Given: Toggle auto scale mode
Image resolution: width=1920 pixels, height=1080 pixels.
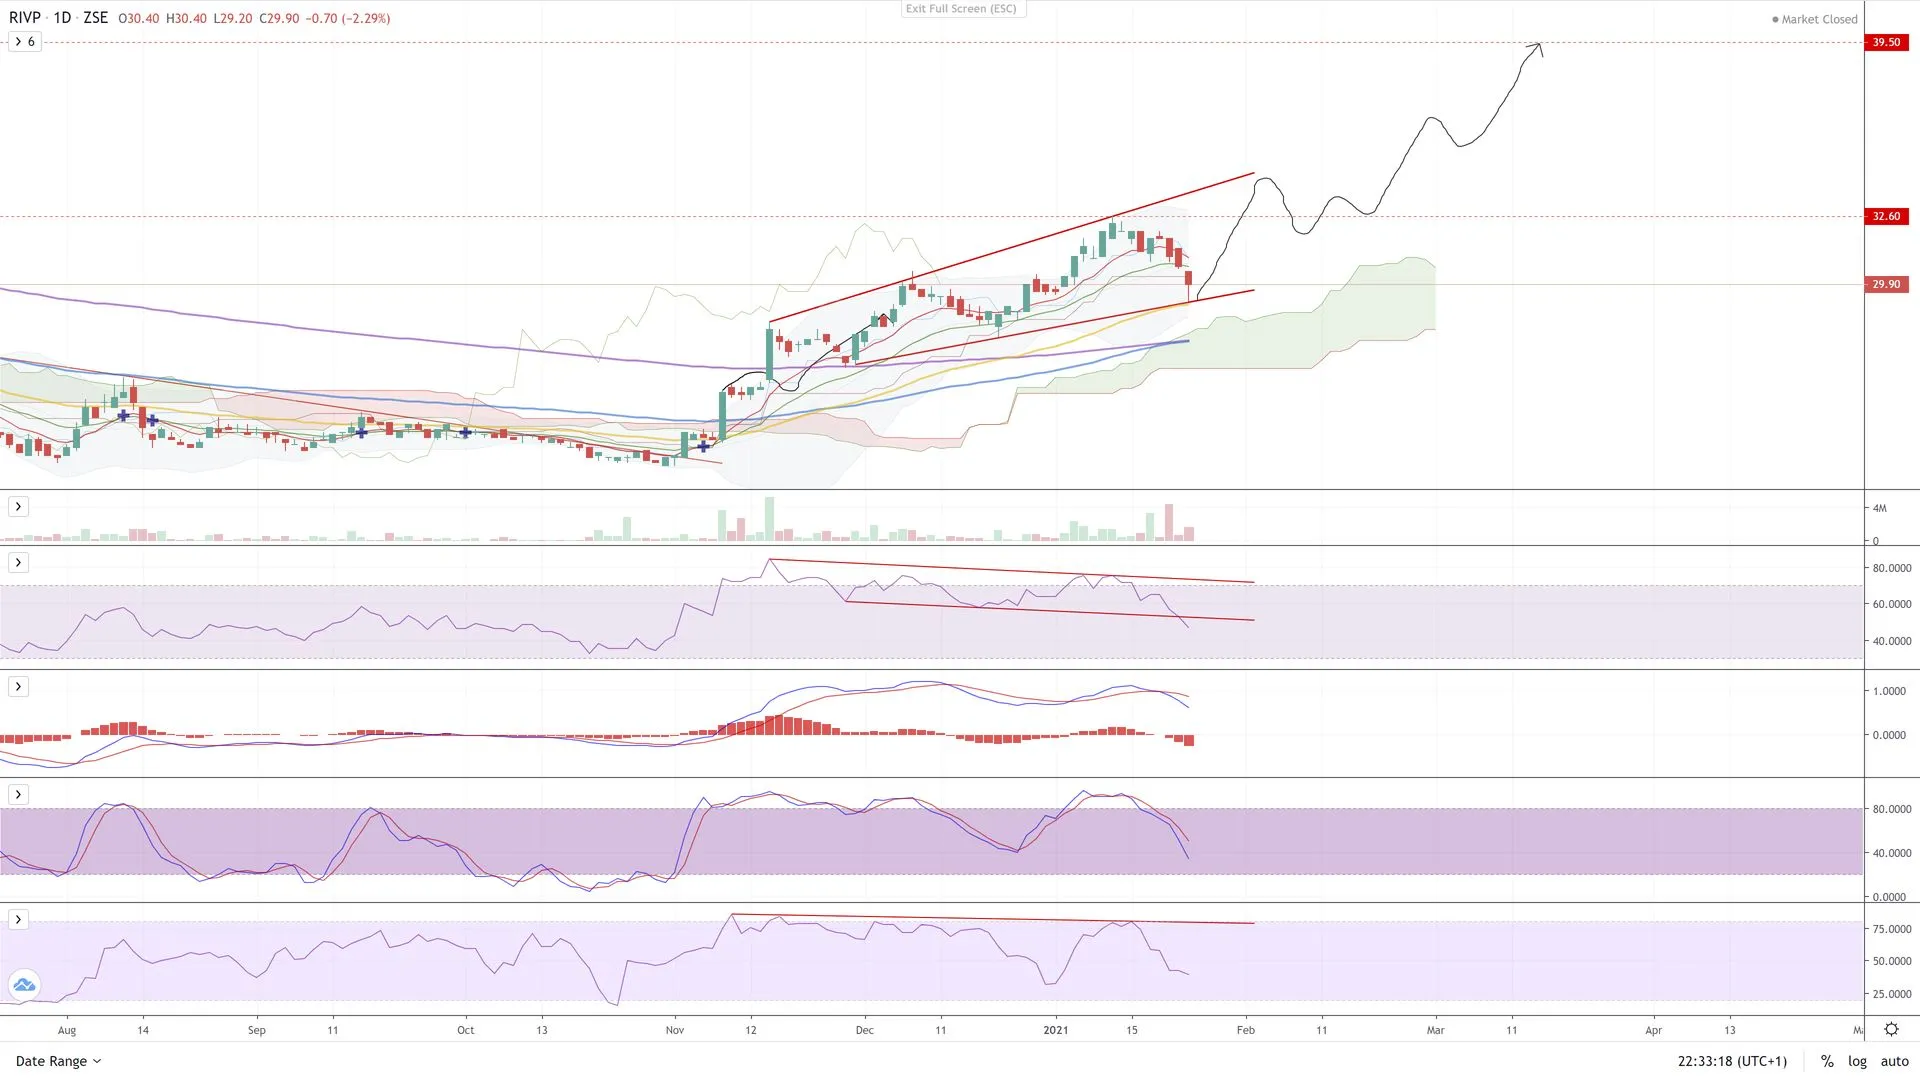Looking at the screenshot, I should pos(1894,1061).
